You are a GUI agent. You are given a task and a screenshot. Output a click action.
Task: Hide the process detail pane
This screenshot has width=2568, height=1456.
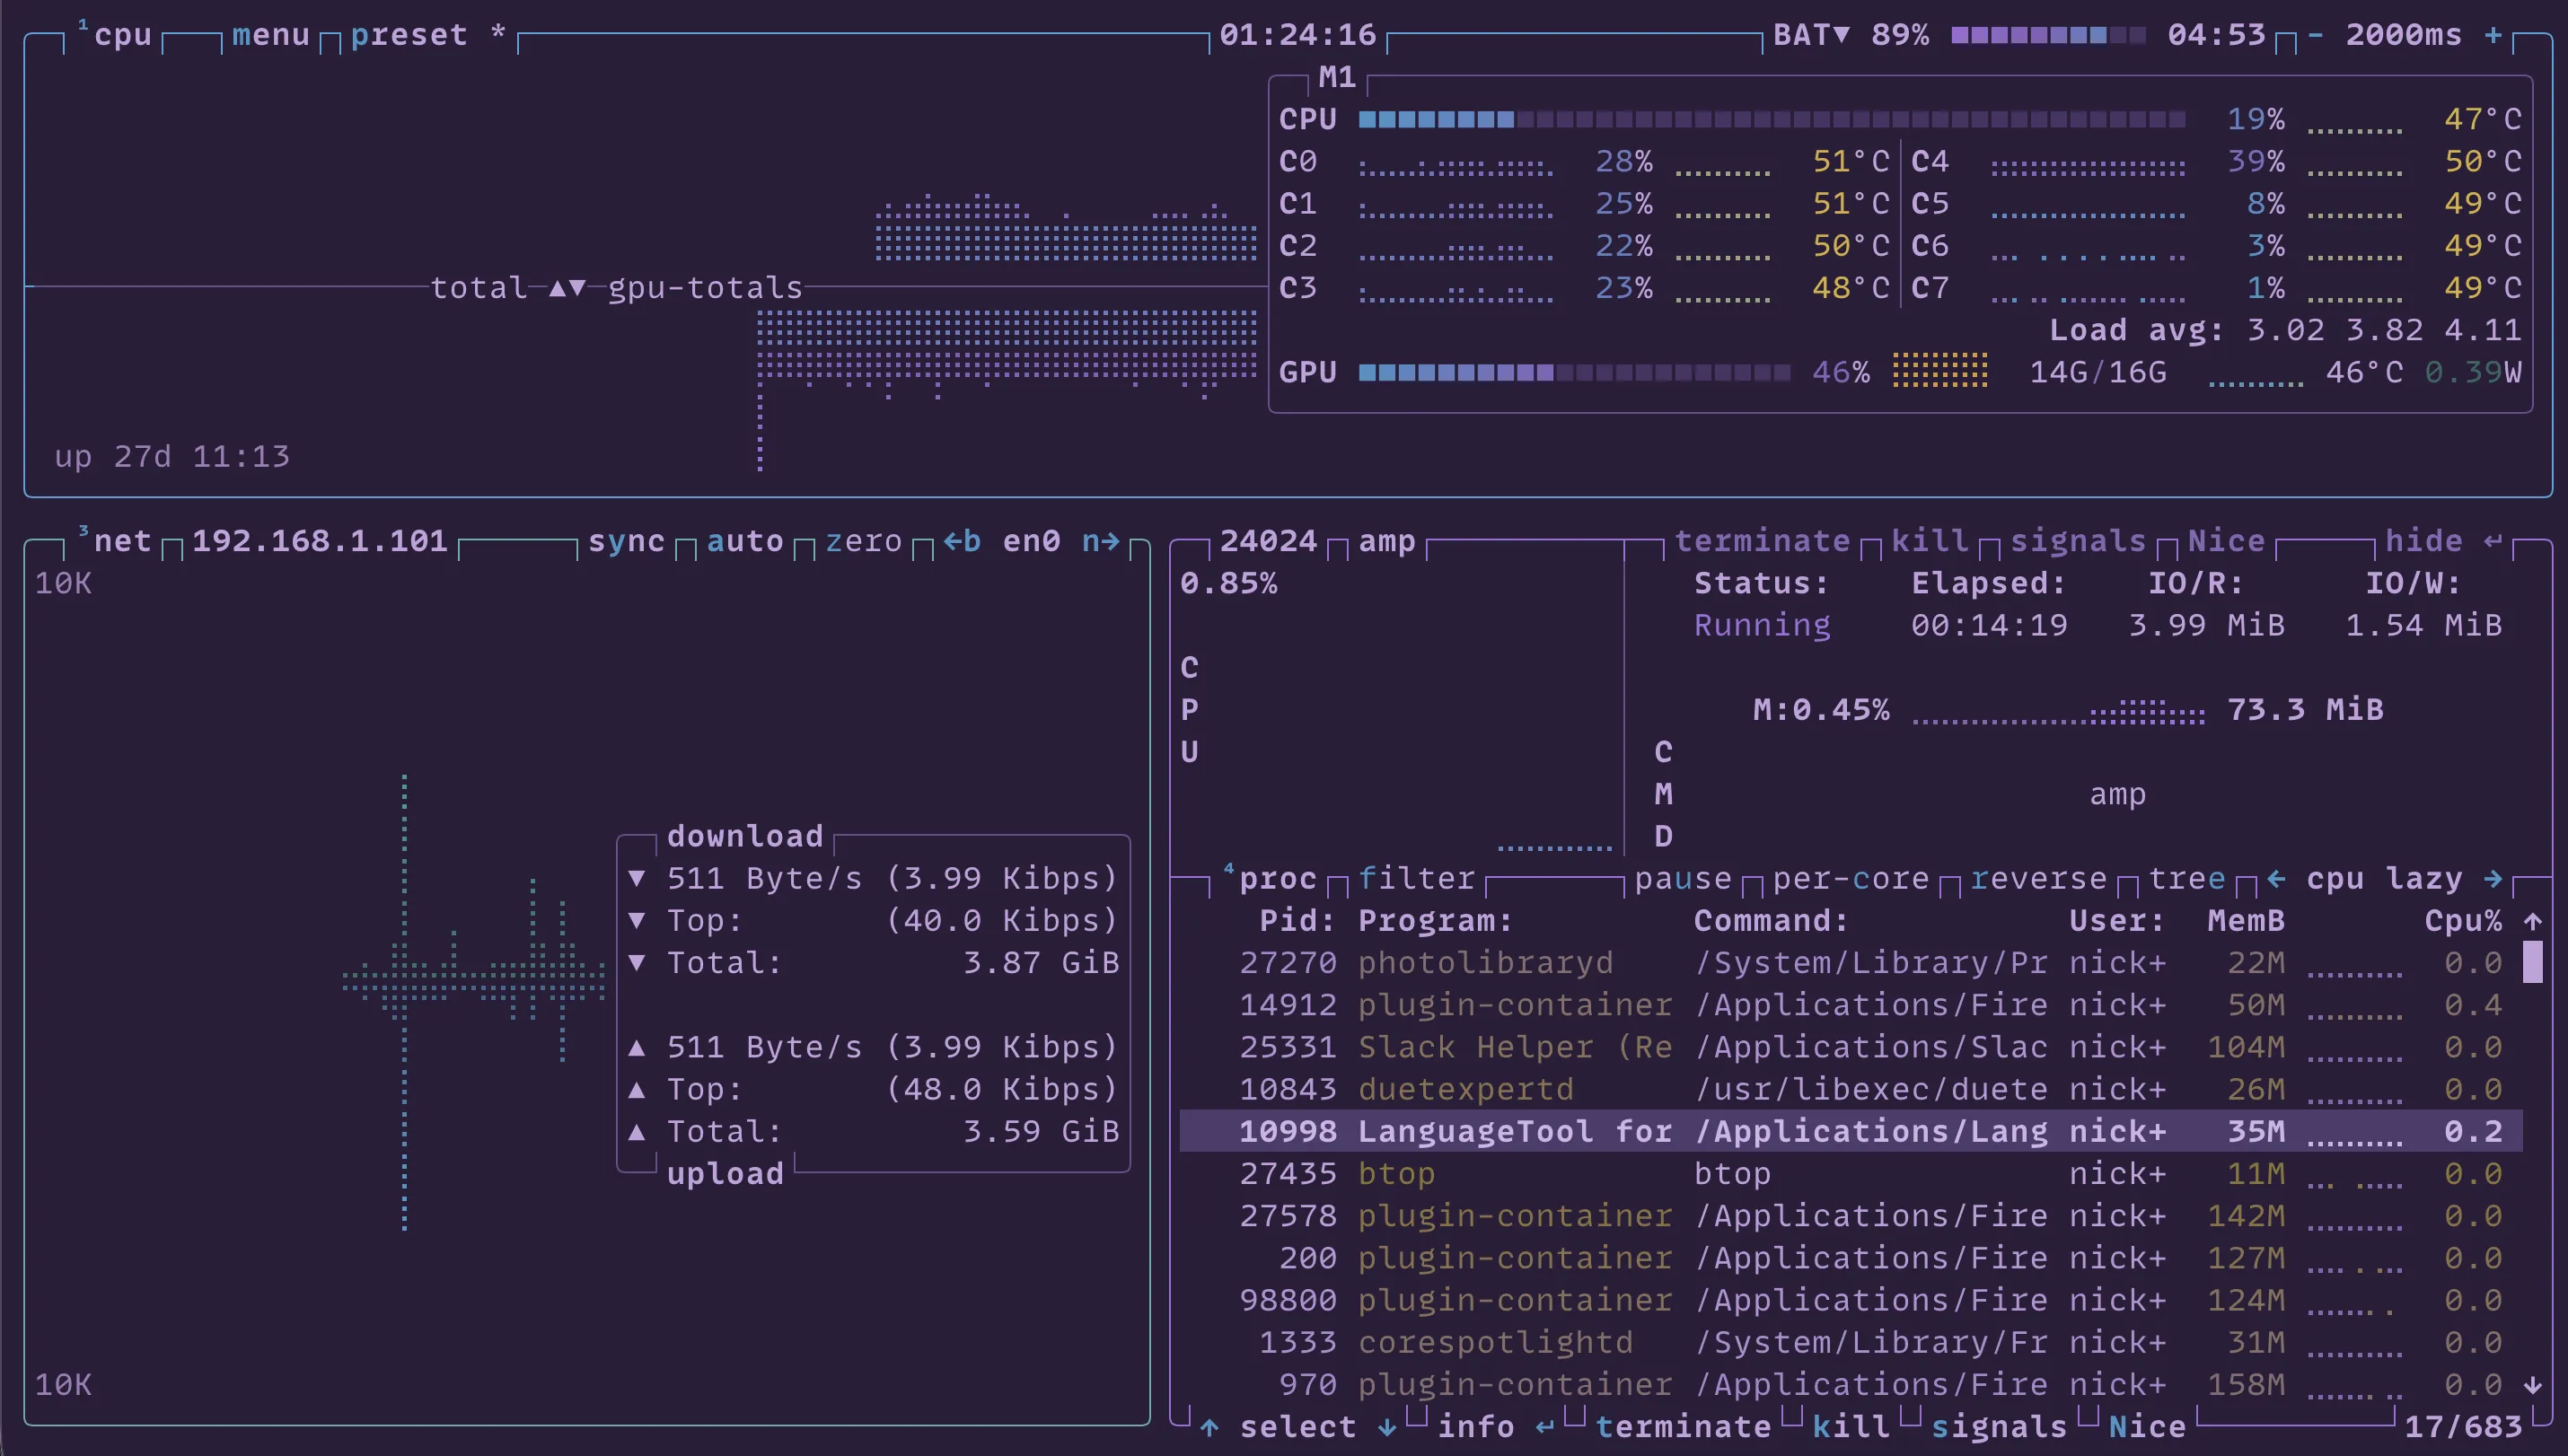2443,541
